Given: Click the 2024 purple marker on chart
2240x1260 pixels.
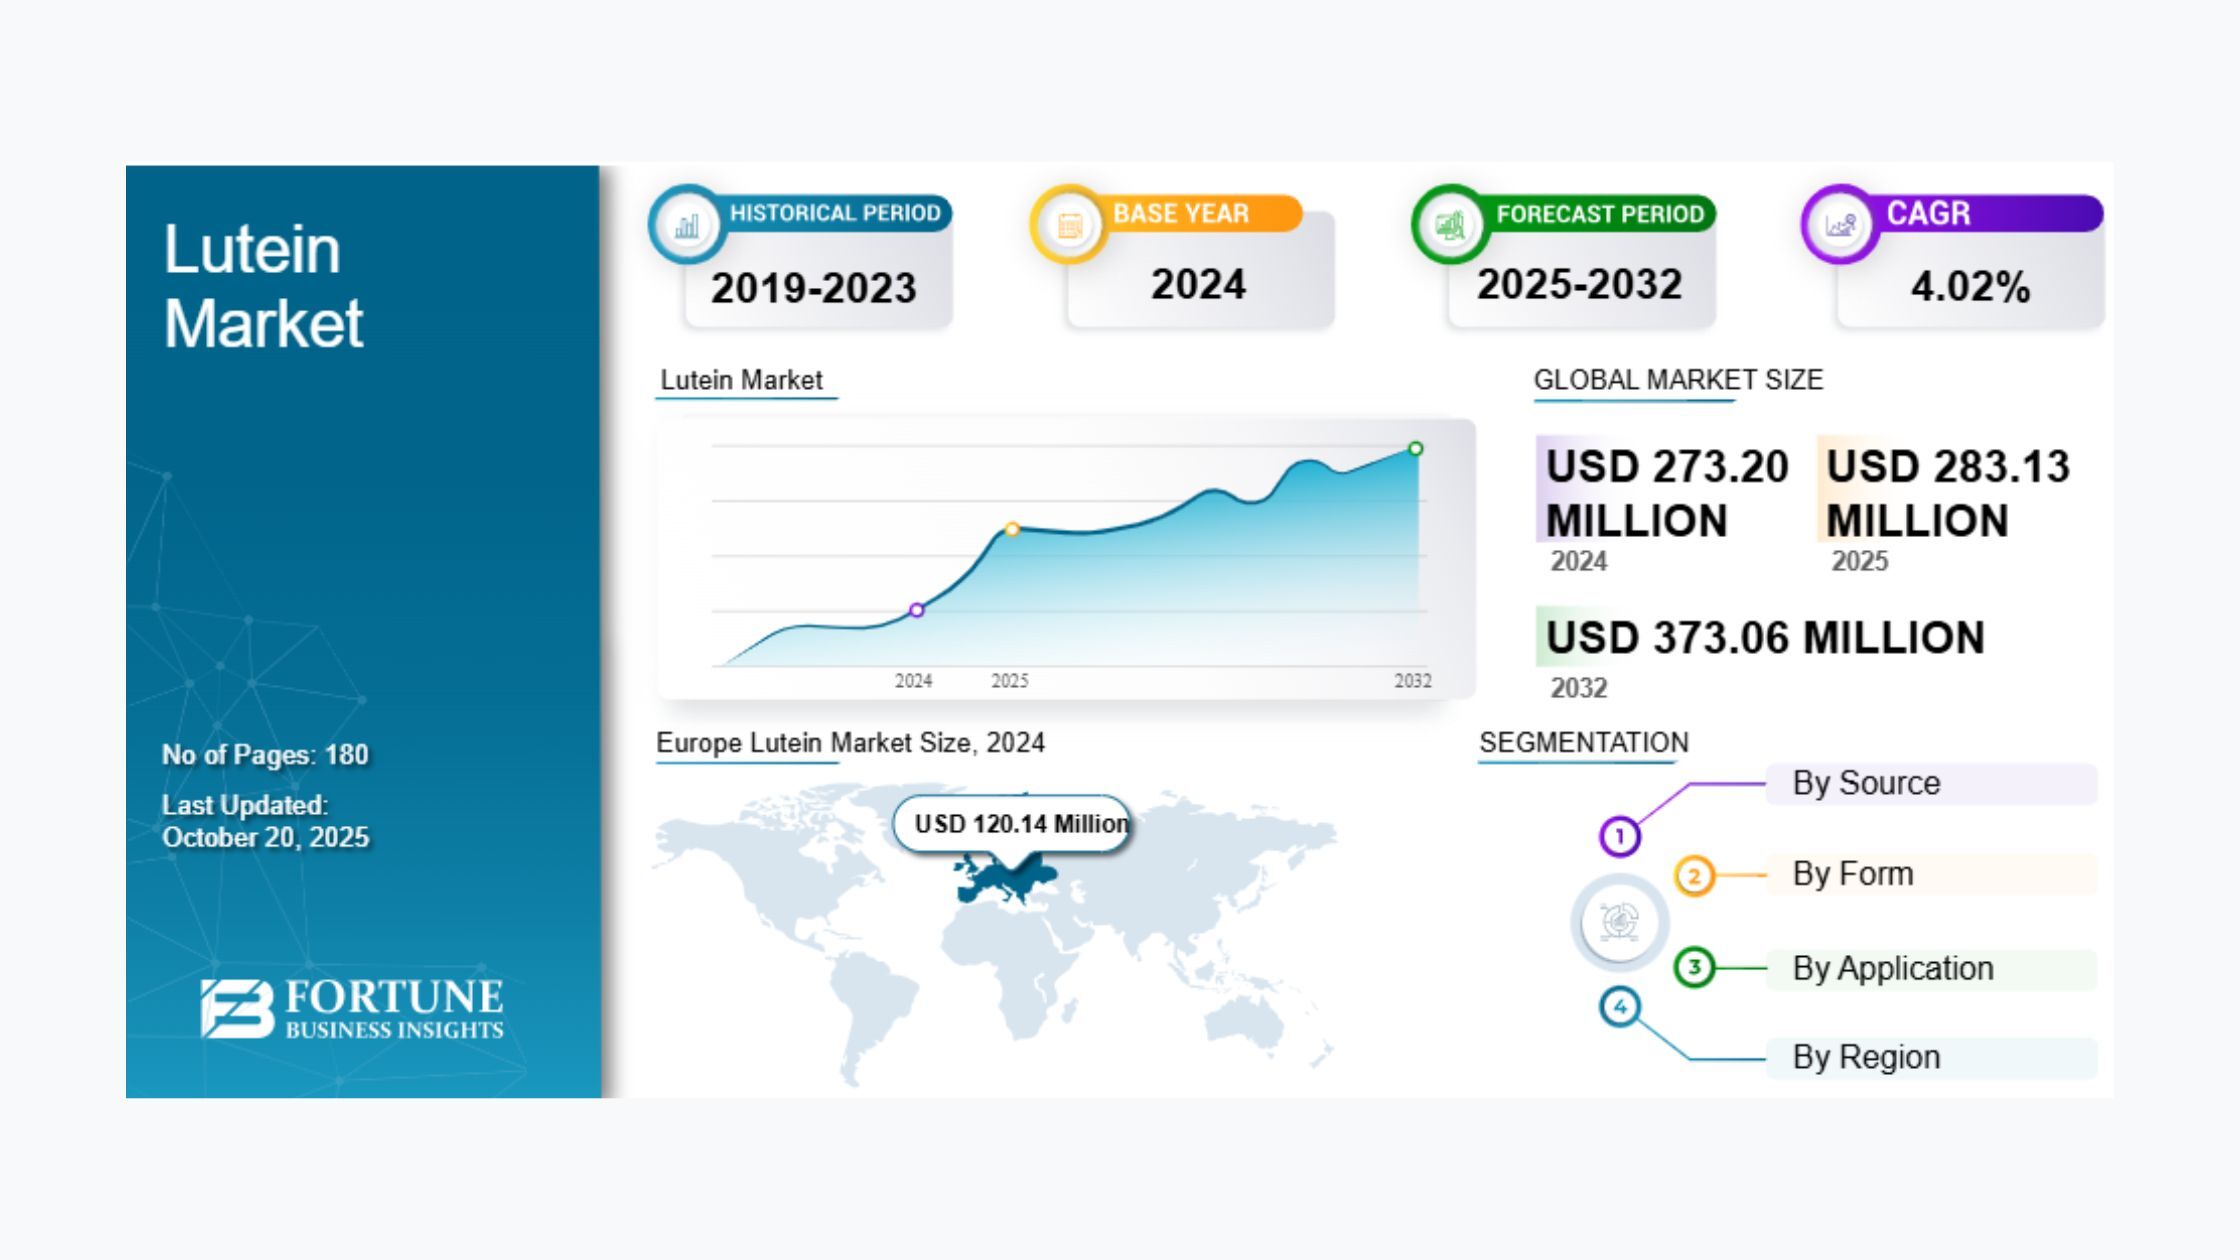Looking at the screenshot, I should click(916, 610).
